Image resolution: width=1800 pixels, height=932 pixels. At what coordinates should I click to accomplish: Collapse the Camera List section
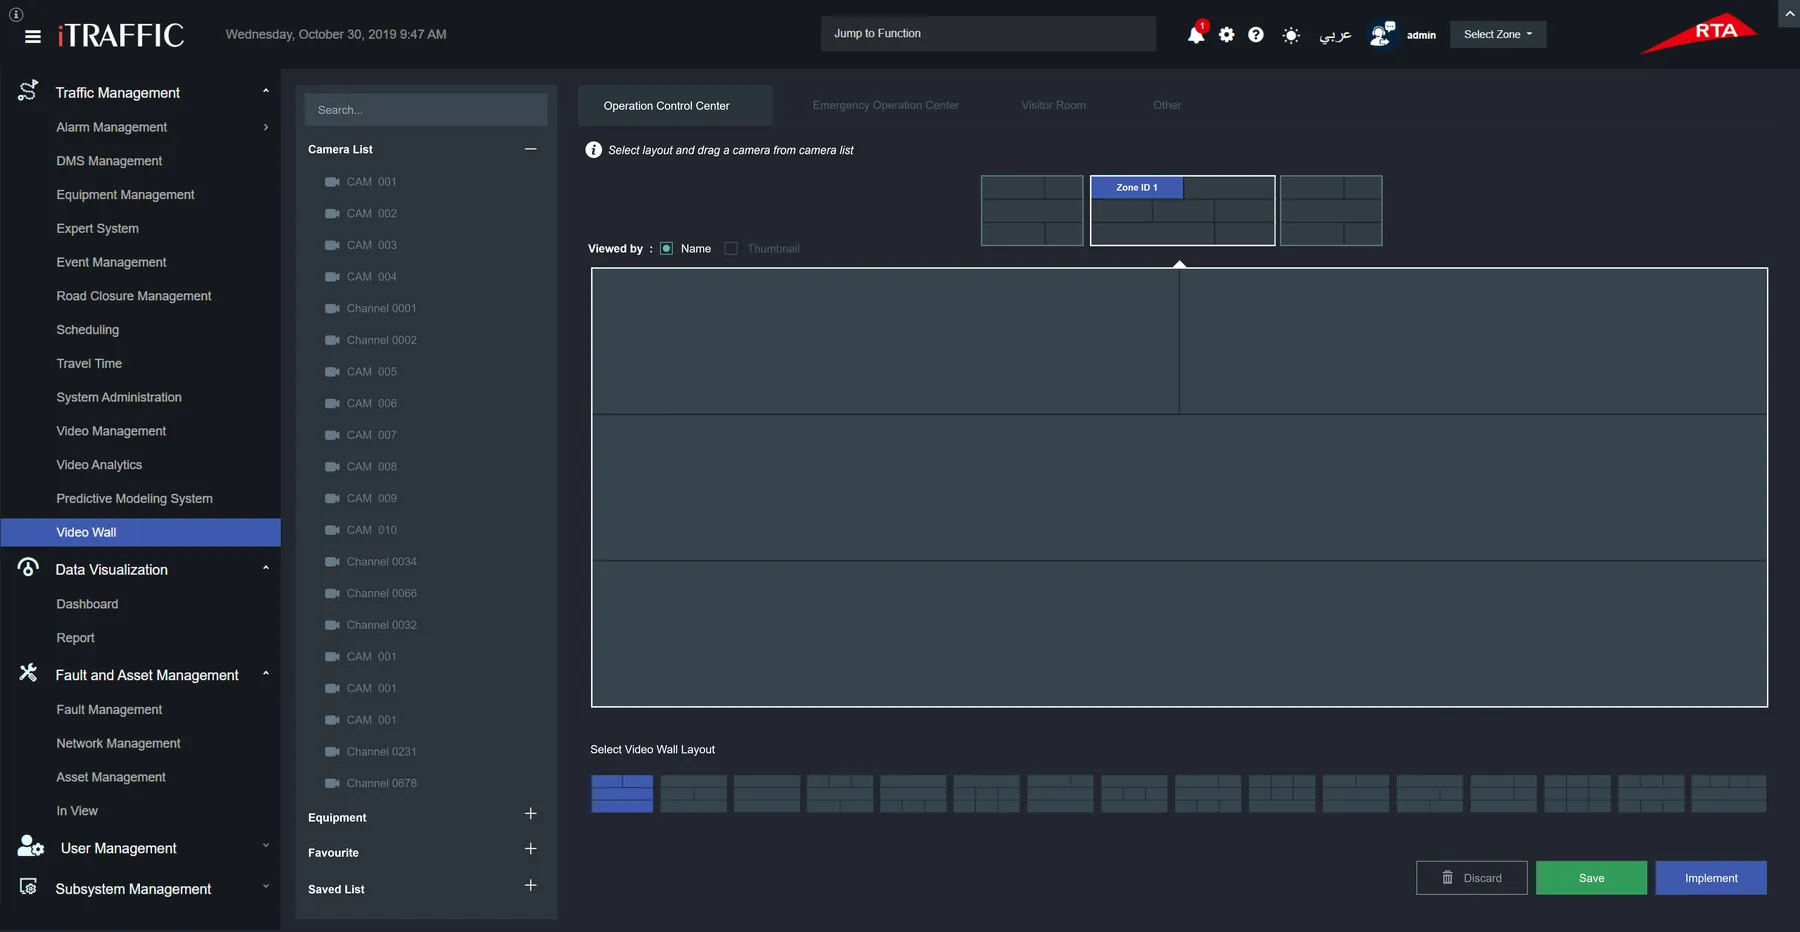coord(531,149)
